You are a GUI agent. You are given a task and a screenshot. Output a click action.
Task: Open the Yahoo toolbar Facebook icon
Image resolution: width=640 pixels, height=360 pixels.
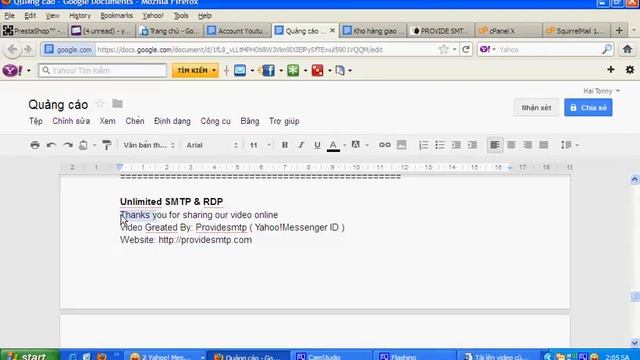point(268,70)
